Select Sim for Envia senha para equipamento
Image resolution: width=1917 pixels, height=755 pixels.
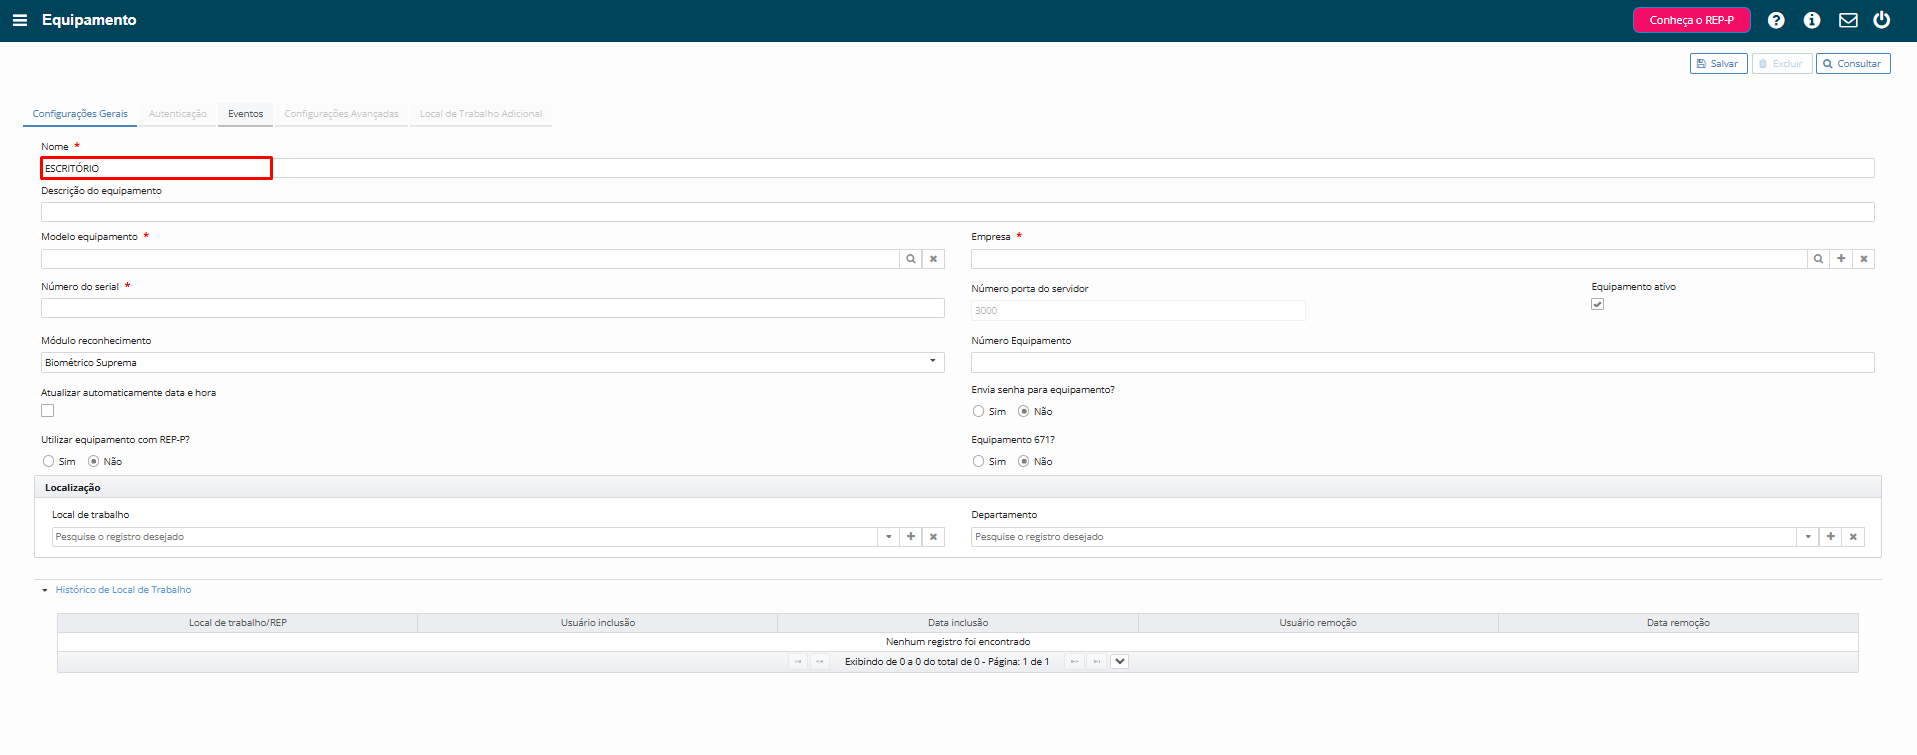[x=978, y=411]
